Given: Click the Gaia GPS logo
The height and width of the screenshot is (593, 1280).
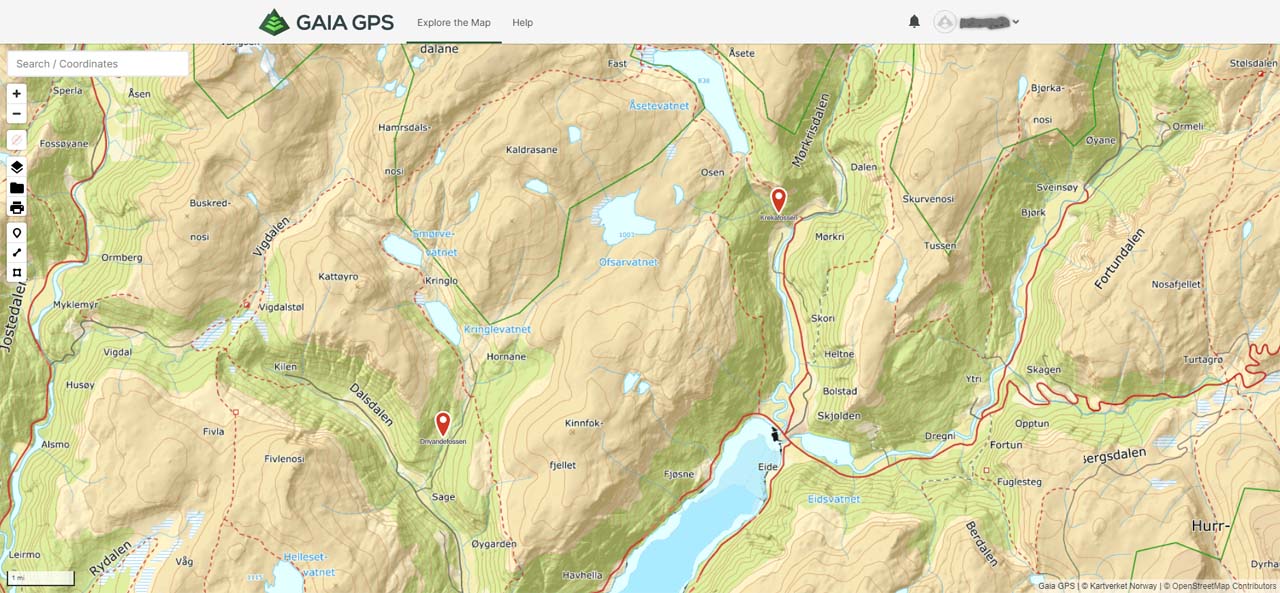Looking at the screenshot, I should tap(326, 22).
